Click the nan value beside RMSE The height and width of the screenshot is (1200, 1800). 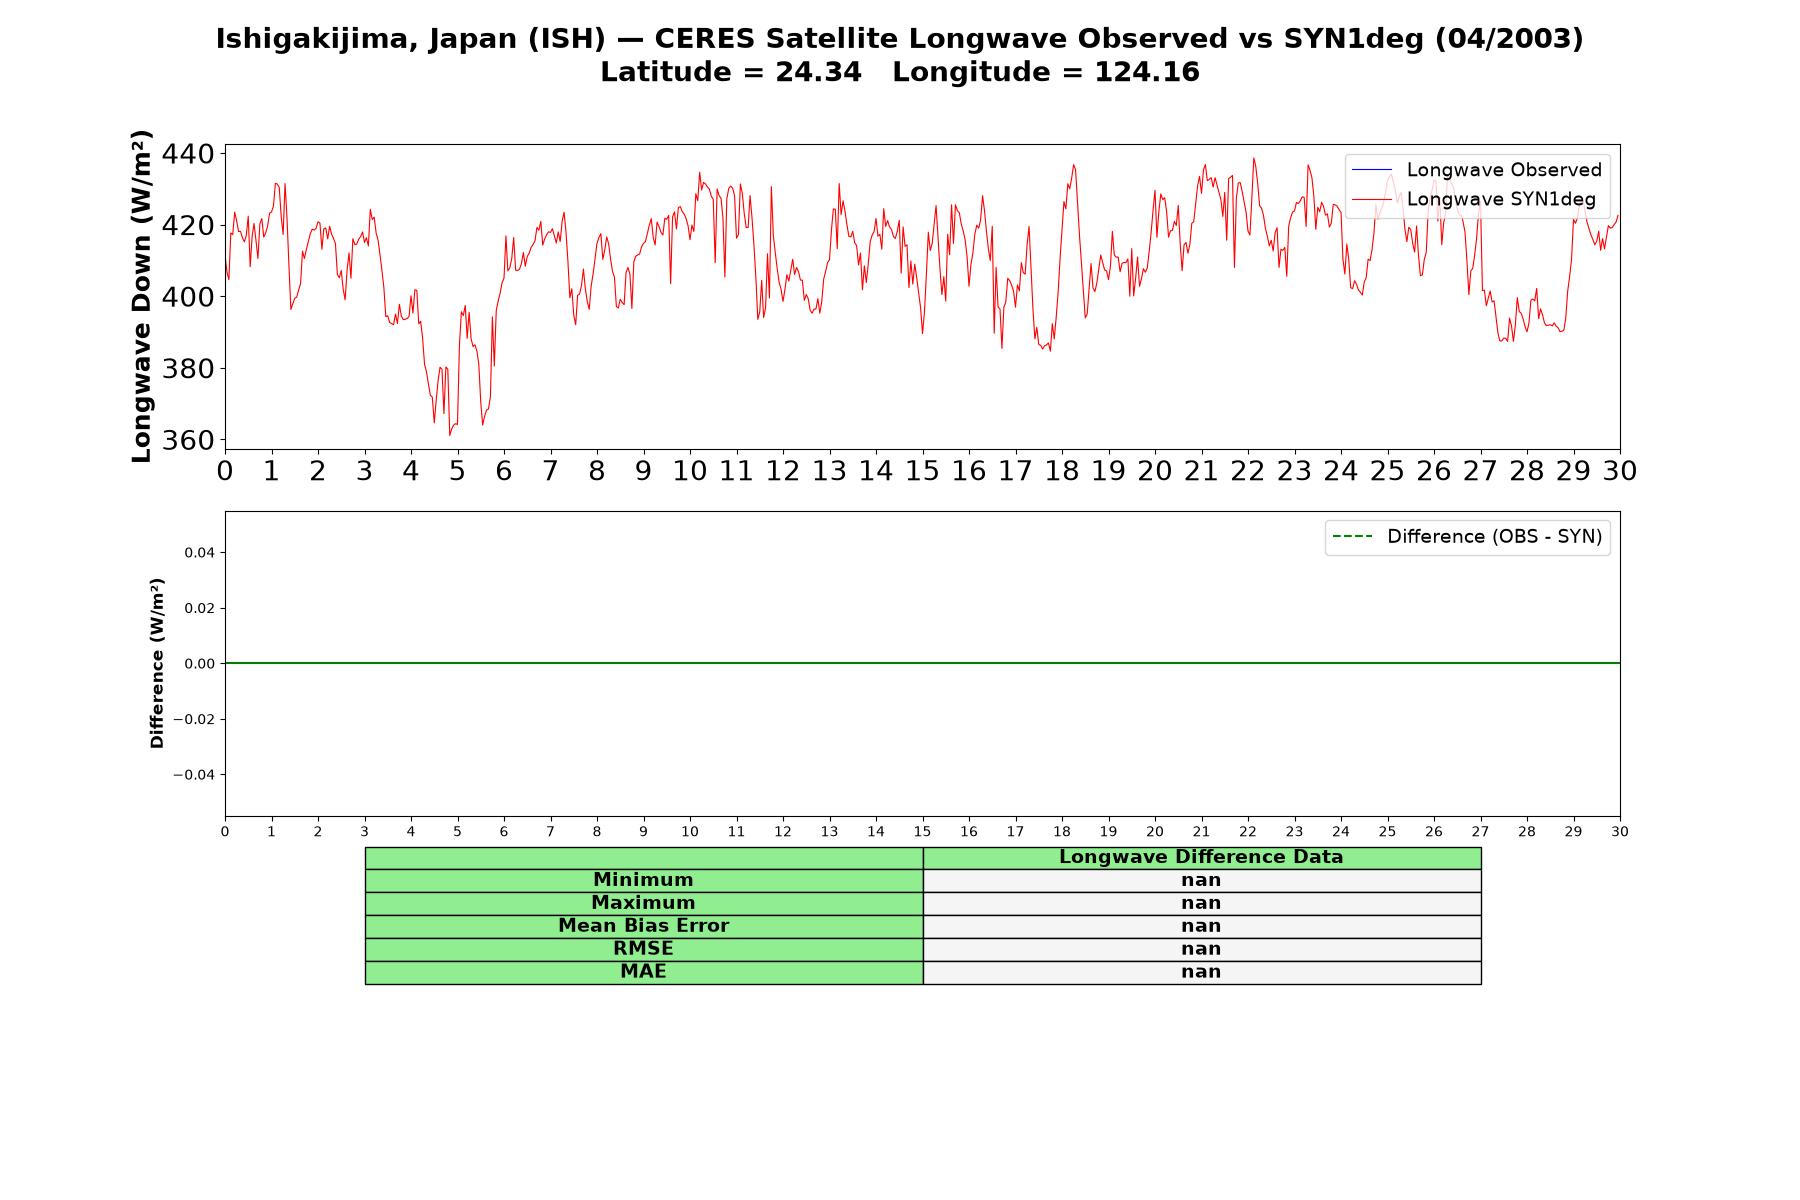point(1201,949)
